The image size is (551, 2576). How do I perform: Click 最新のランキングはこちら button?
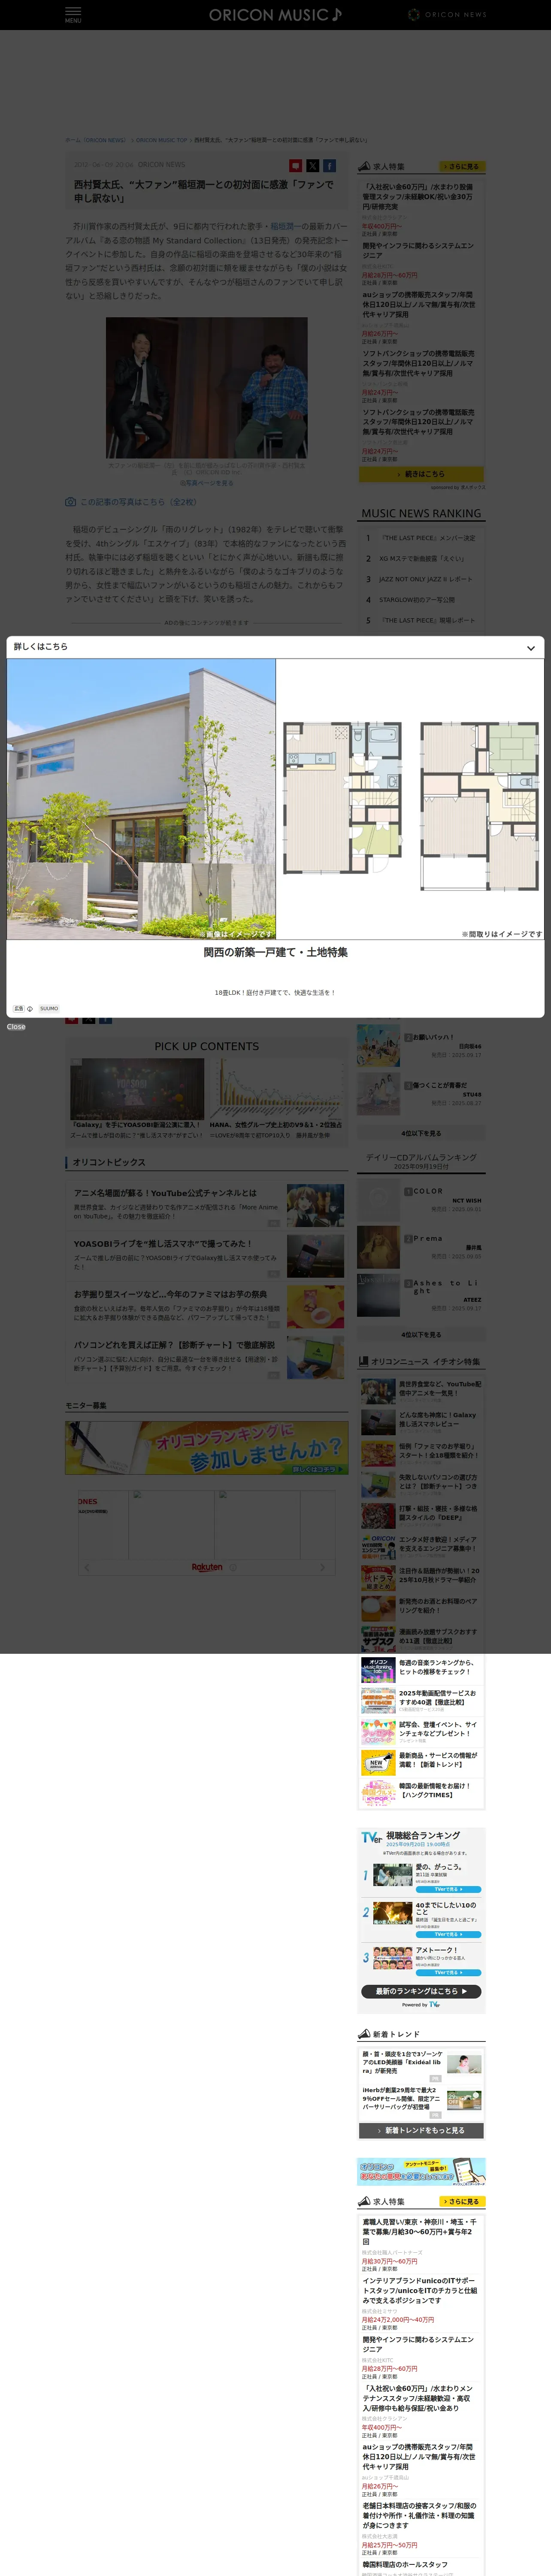coord(421,1991)
